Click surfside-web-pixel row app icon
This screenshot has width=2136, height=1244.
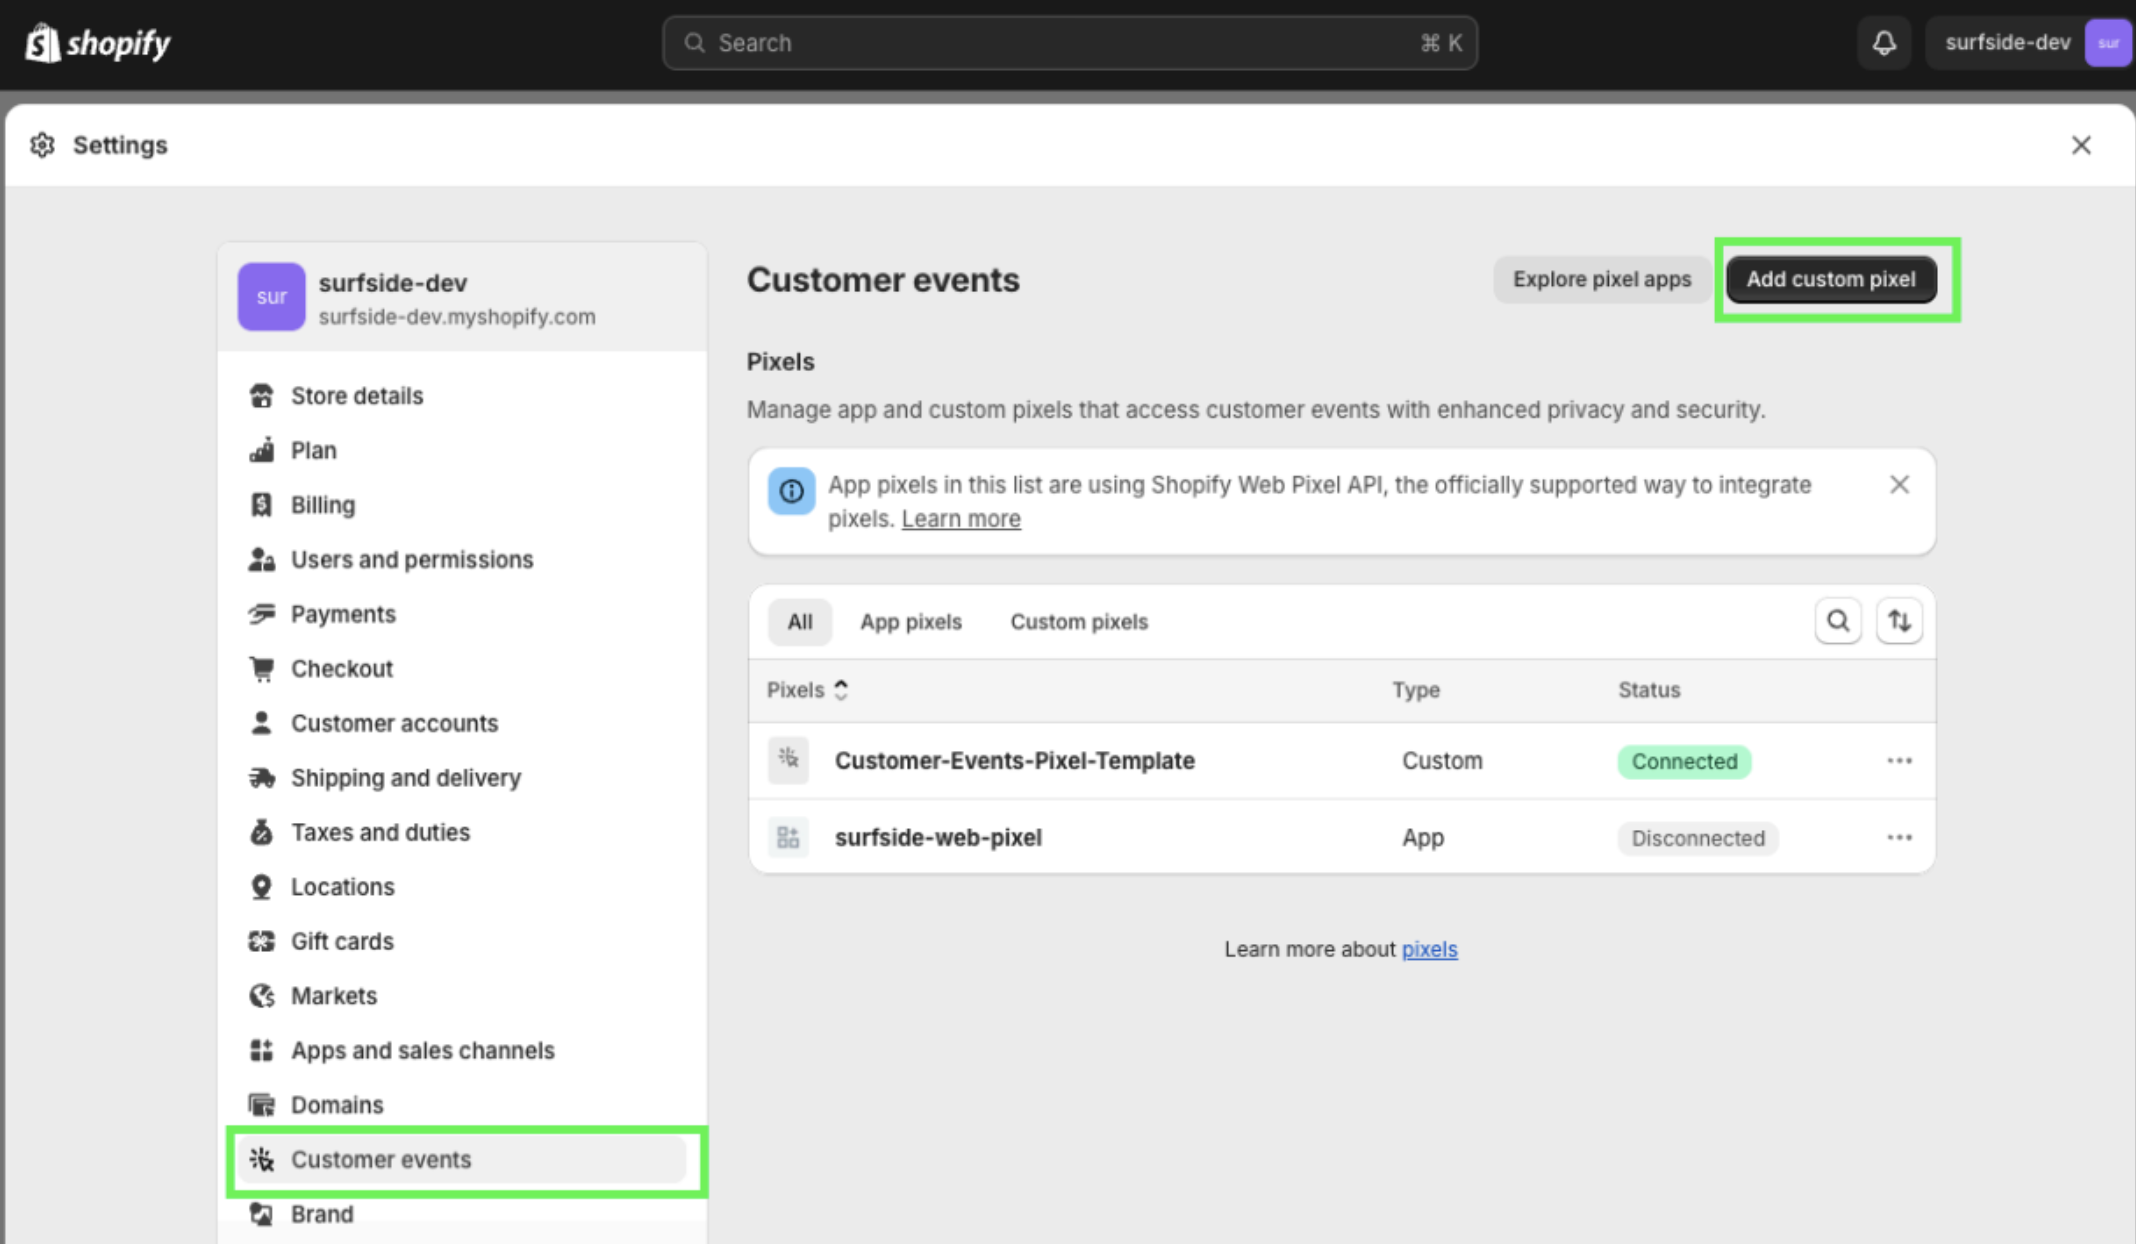click(x=788, y=837)
